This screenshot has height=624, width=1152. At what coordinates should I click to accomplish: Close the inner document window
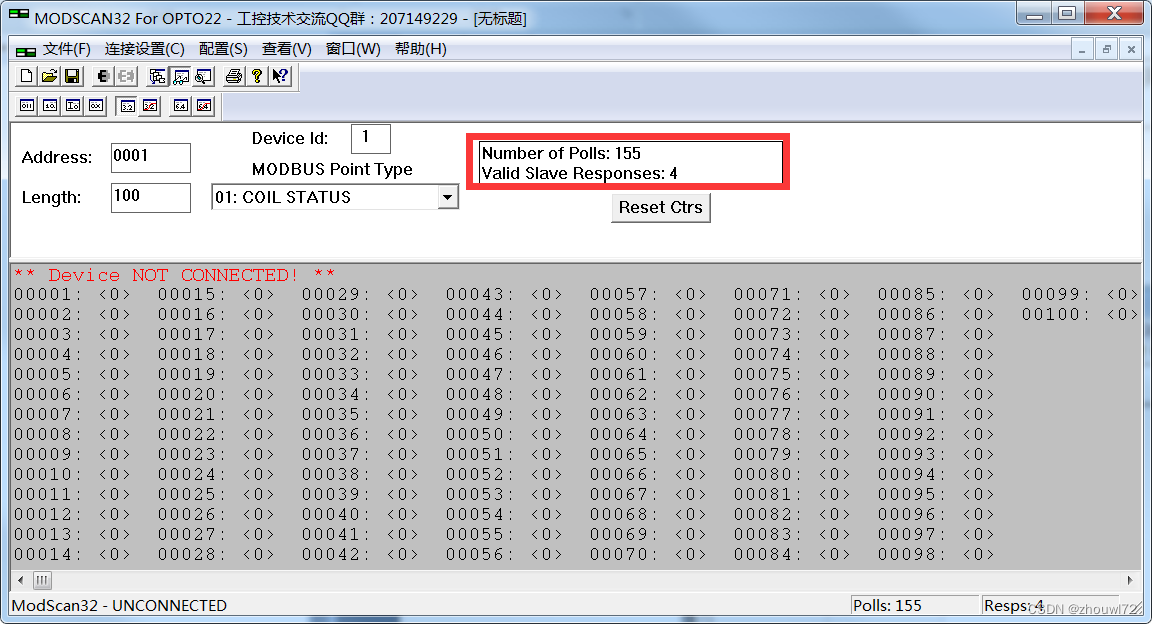1131,50
